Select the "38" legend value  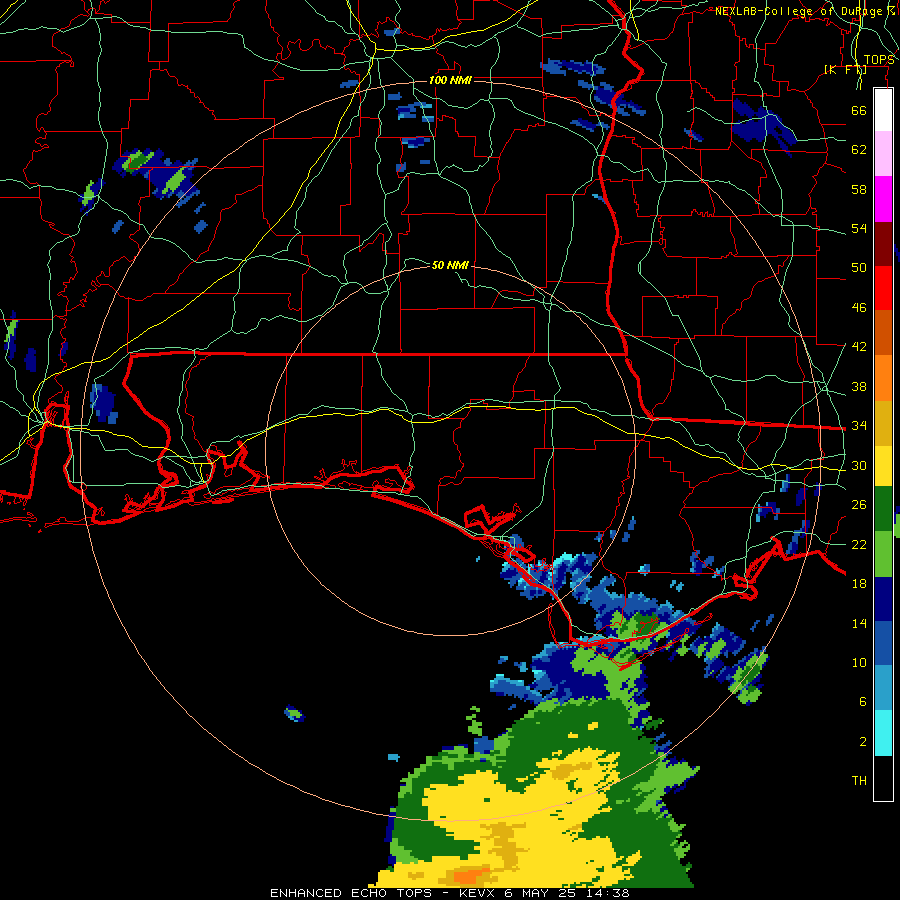tap(859, 386)
